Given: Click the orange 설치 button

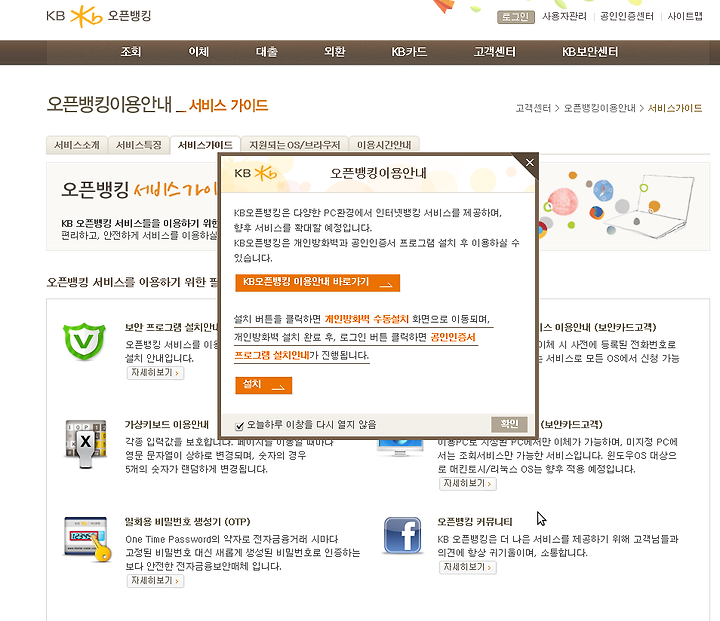Looking at the screenshot, I should click(x=264, y=385).
